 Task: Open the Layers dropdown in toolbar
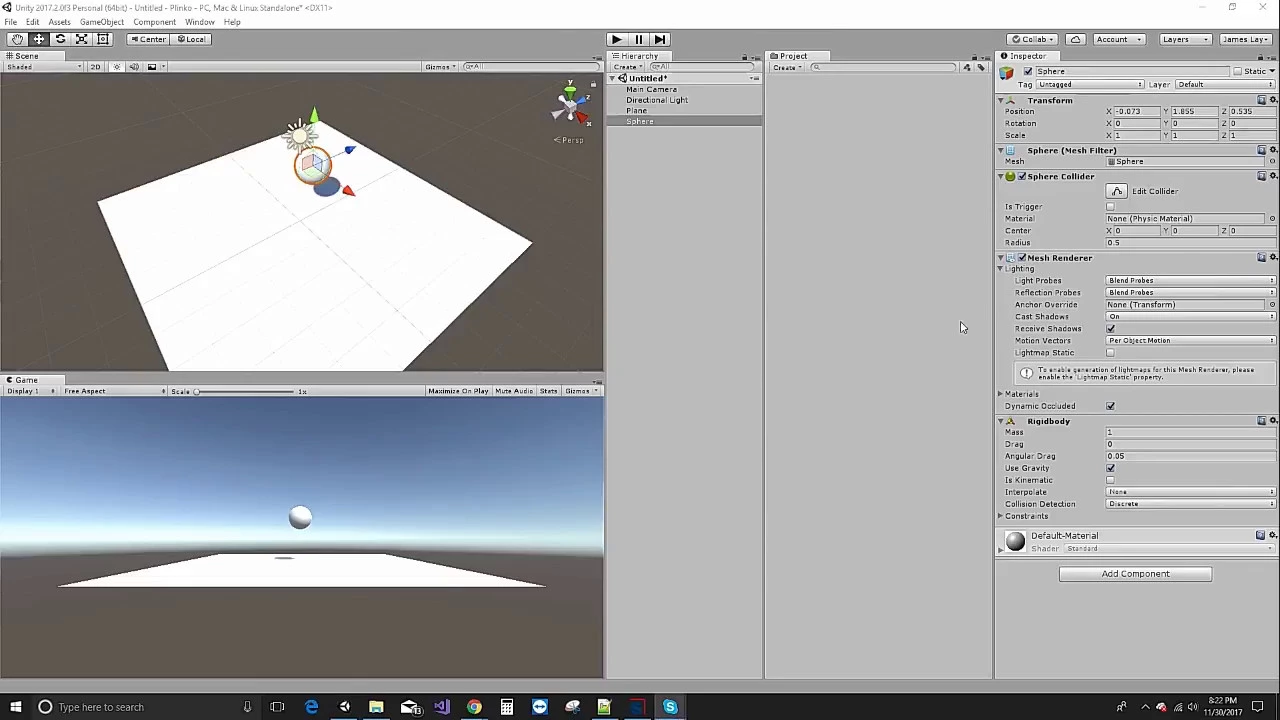click(1185, 39)
